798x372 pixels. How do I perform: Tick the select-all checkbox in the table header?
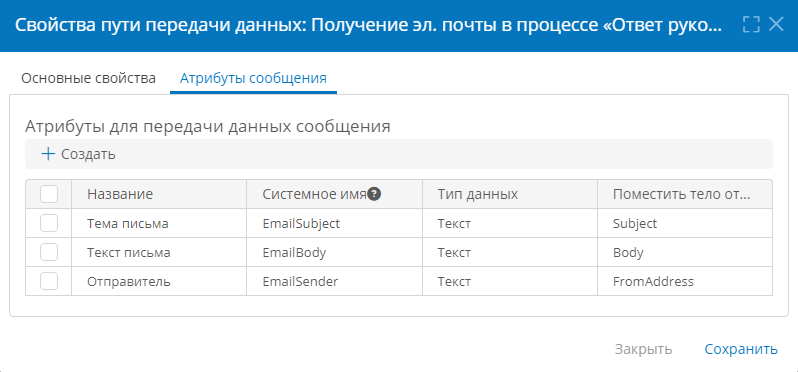(x=49, y=194)
